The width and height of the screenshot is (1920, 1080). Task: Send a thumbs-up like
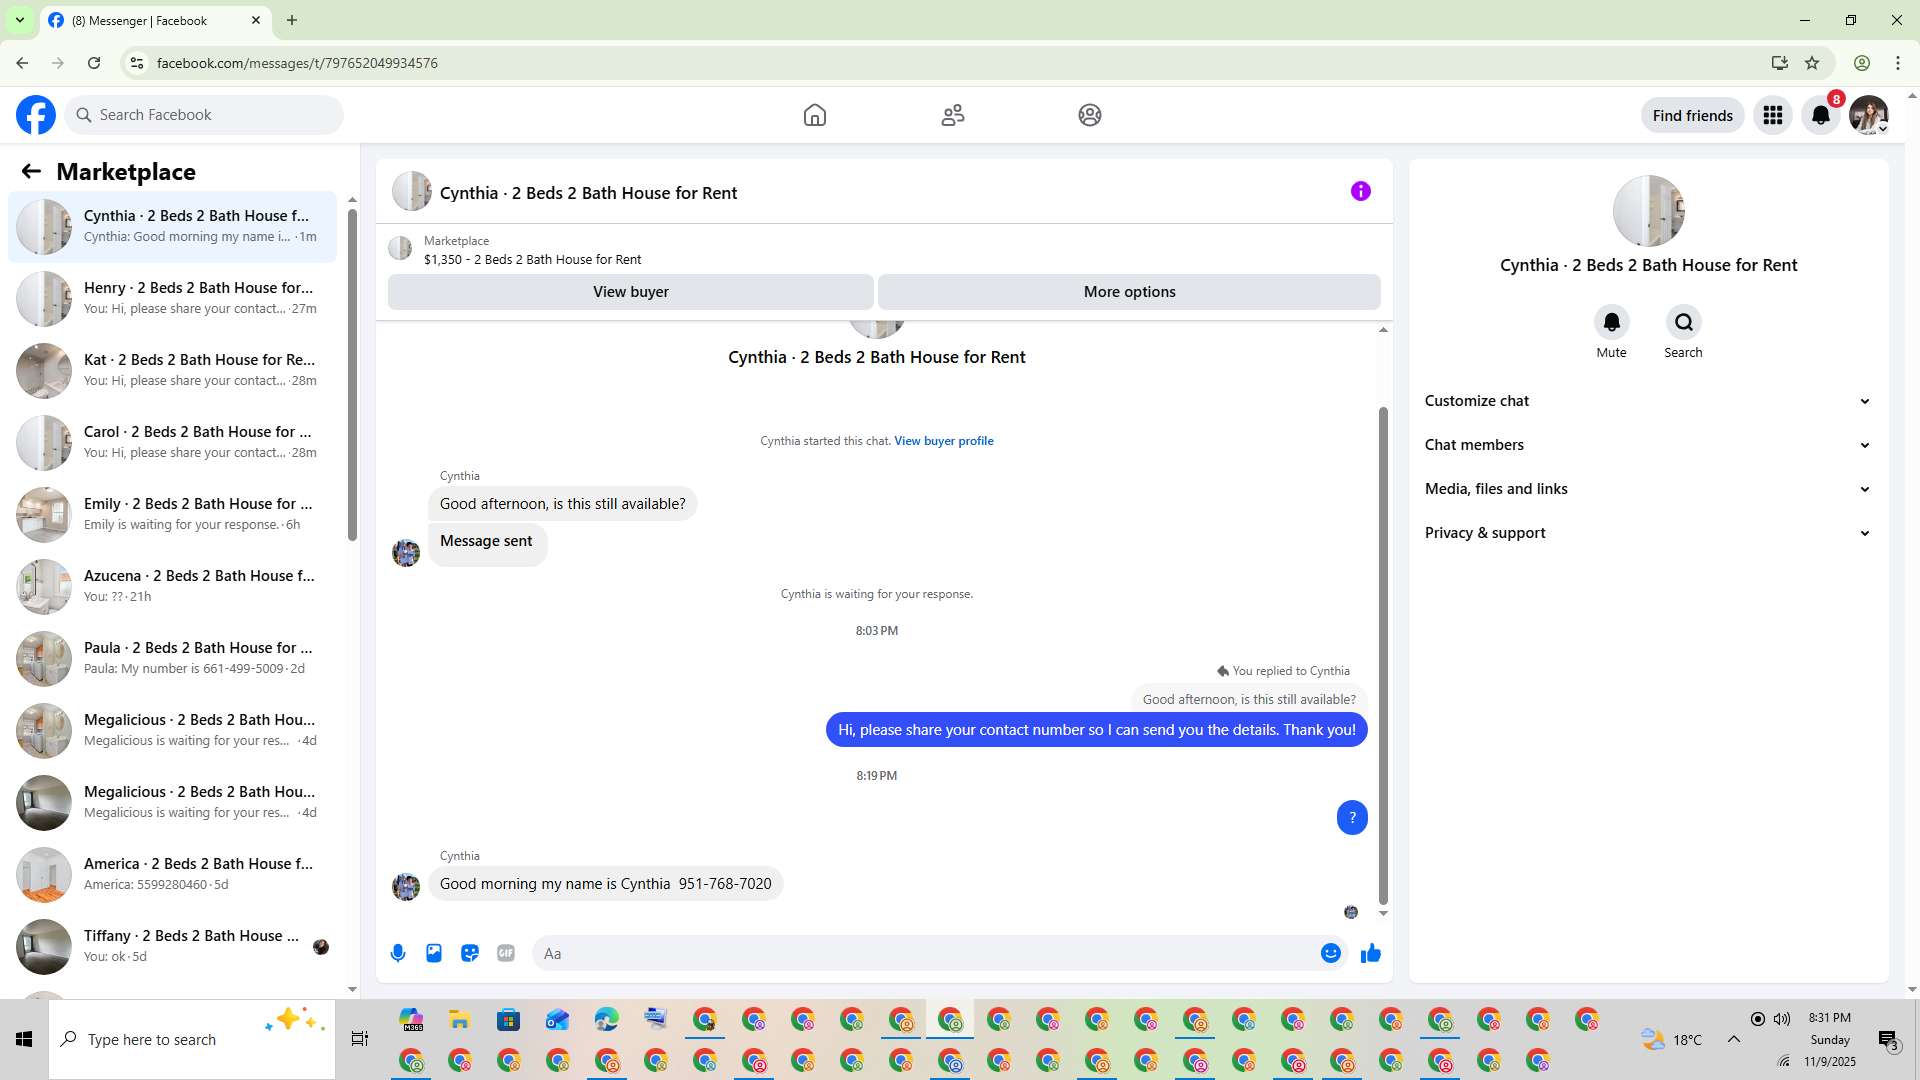coord(1371,953)
